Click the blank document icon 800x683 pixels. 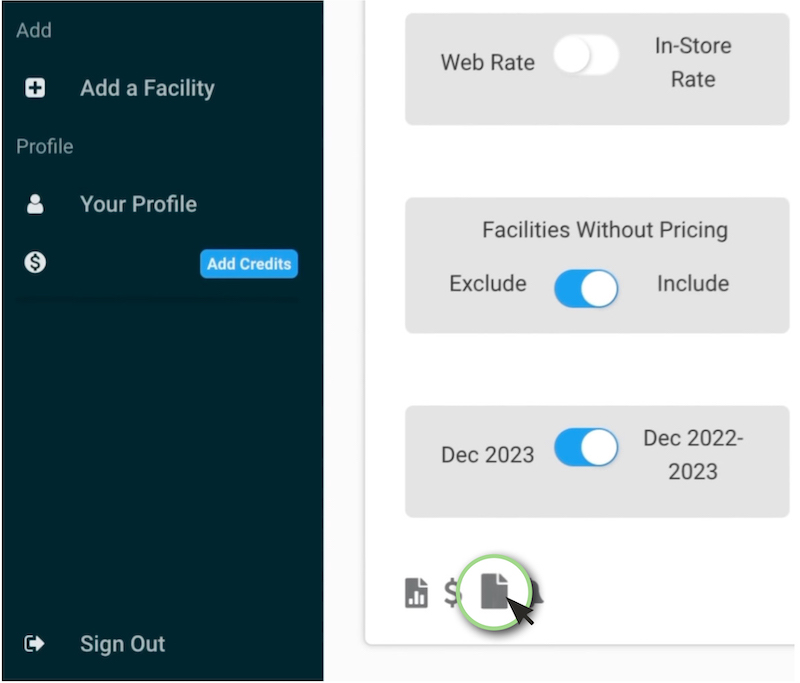coord(494,591)
